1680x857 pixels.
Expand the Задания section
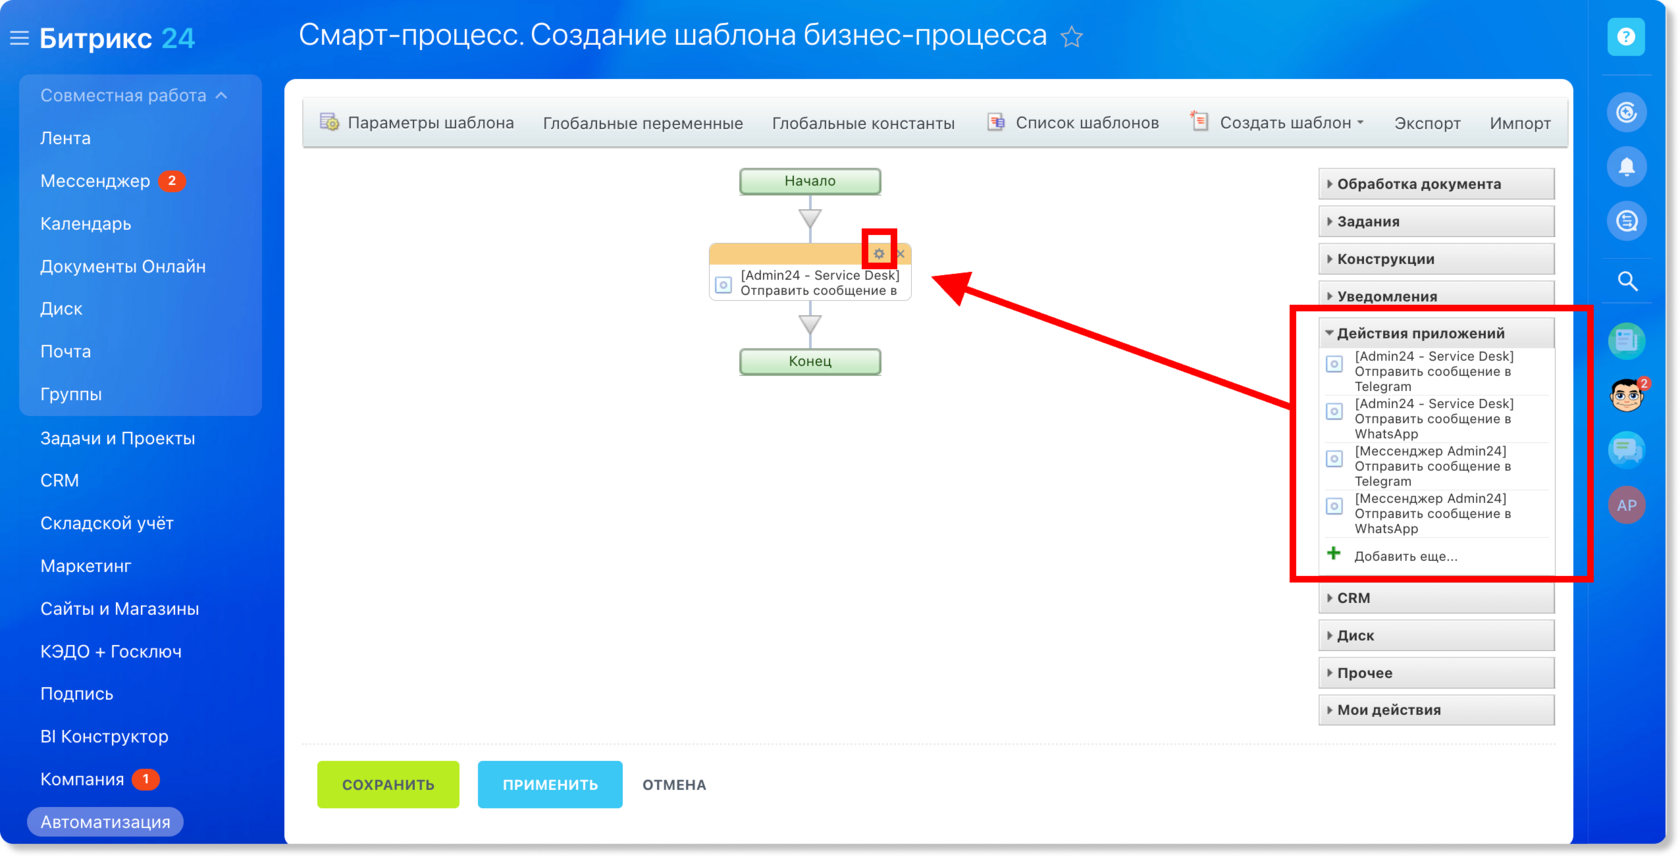1436,221
